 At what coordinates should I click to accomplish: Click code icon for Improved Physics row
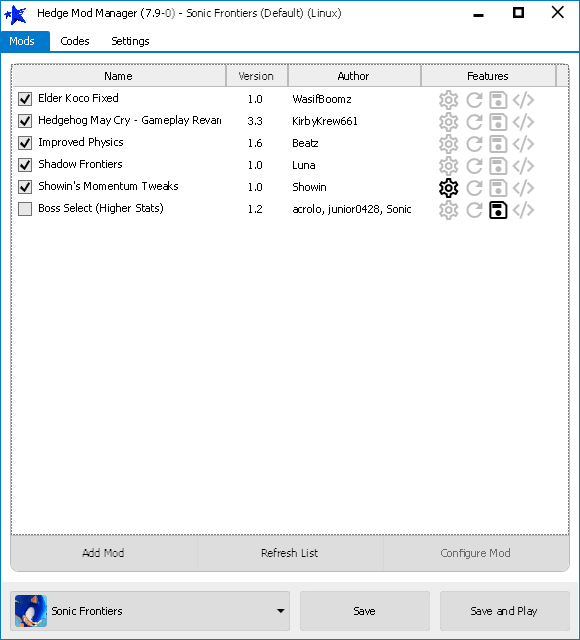pos(523,144)
